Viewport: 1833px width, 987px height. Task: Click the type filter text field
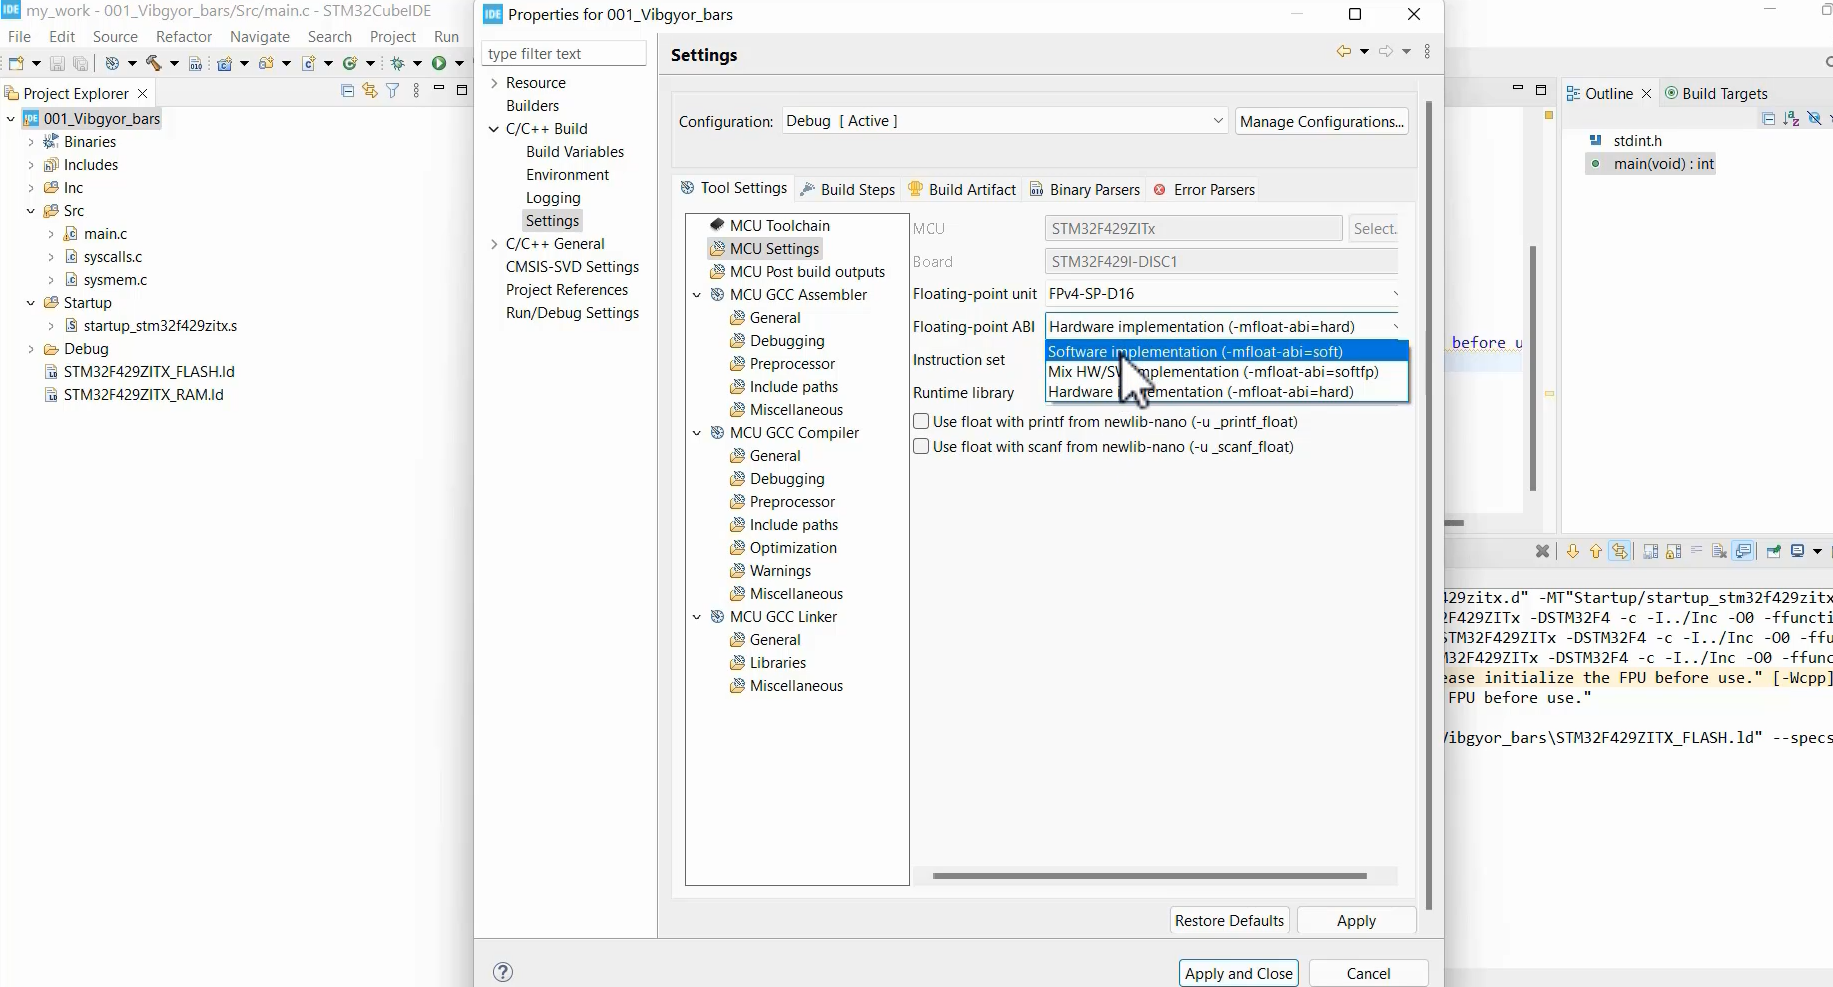(x=564, y=53)
